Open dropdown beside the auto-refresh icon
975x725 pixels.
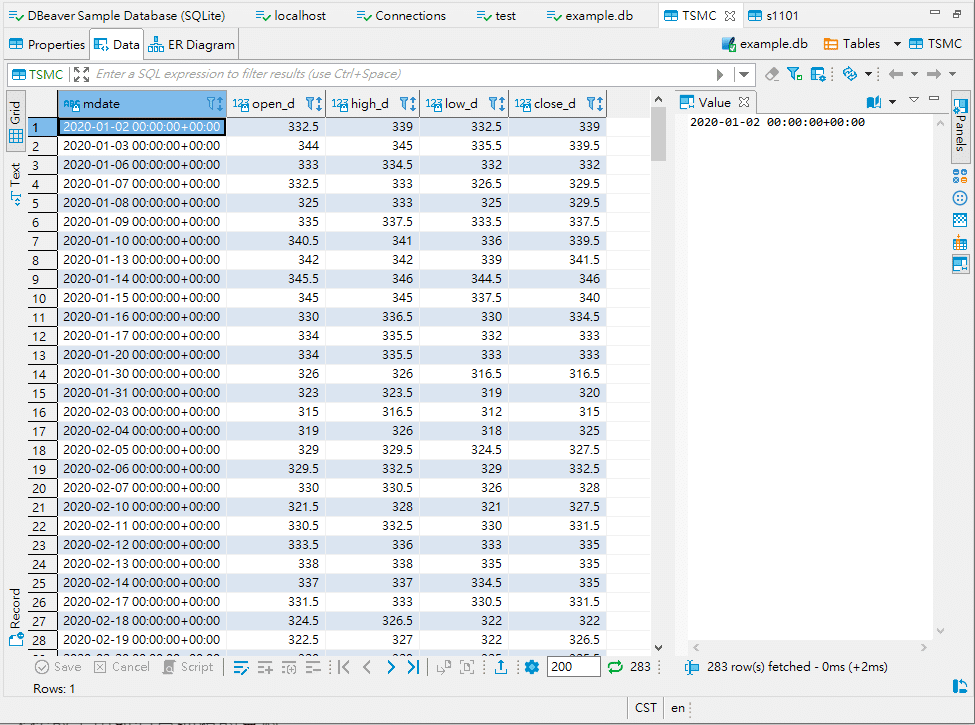pos(868,74)
